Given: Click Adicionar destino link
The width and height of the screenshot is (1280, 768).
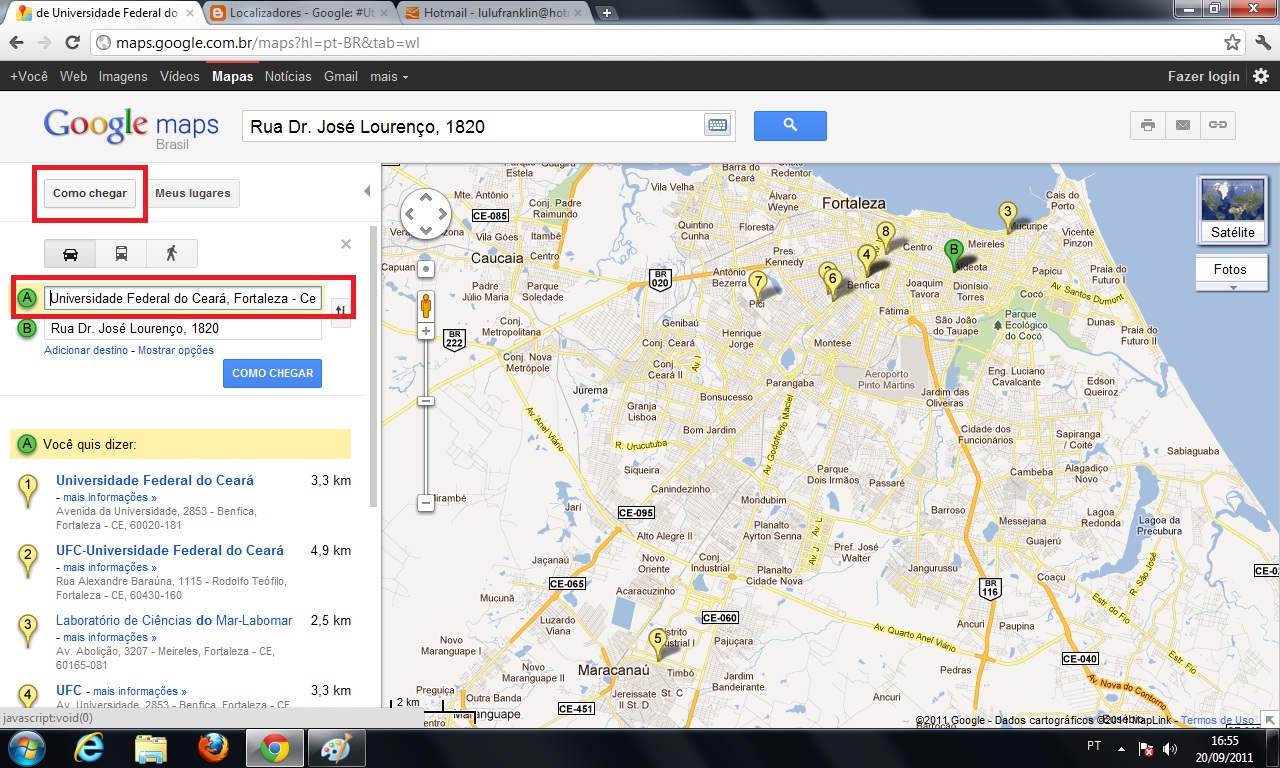Looking at the screenshot, I should click(86, 350).
